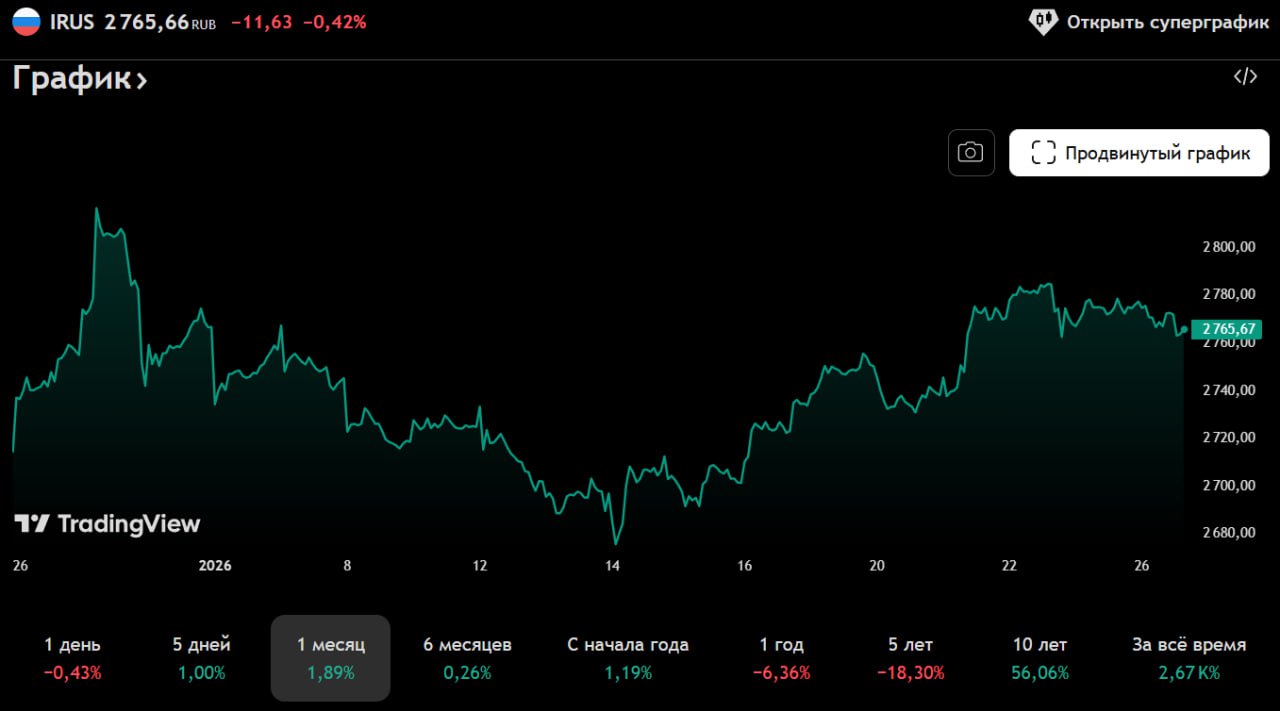
Task: Select the 1 день time range
Action: [72, 658]
